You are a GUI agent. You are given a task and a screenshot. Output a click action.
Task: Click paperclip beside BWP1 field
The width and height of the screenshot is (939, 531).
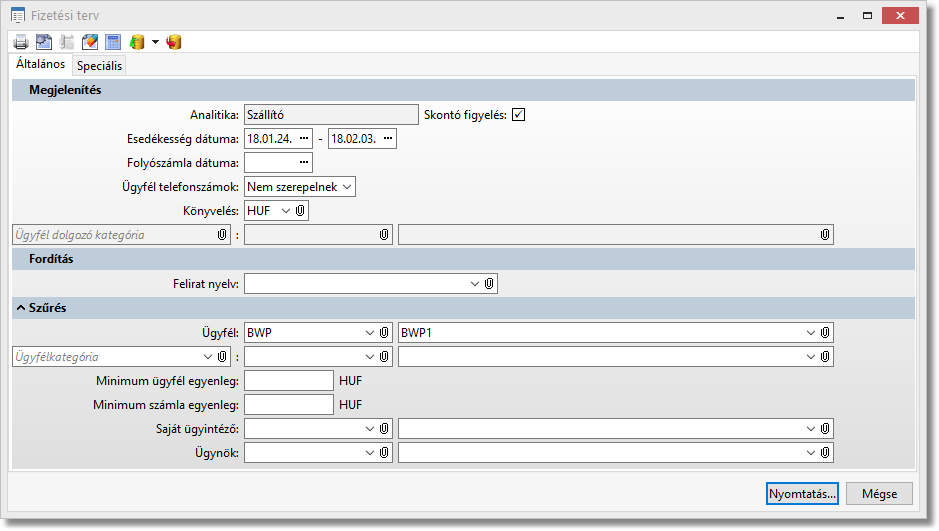pyautogui.click(x=825, y=333)
